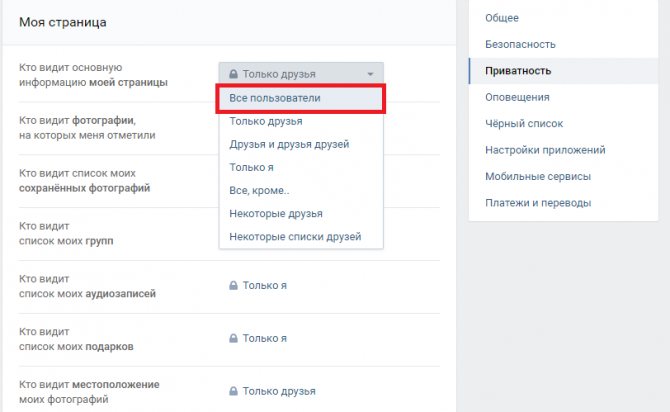Viewport: 670px width, 412px height.
Task: Open "Настройки приложений" in the sidebar
Action: (545, 150)
